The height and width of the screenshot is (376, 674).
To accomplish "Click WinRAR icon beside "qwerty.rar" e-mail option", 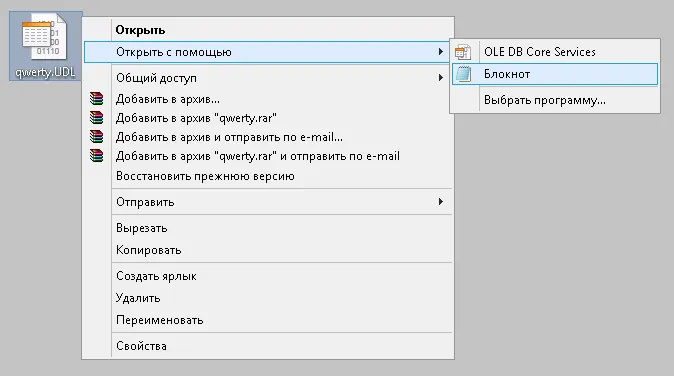I will [97, 156].
